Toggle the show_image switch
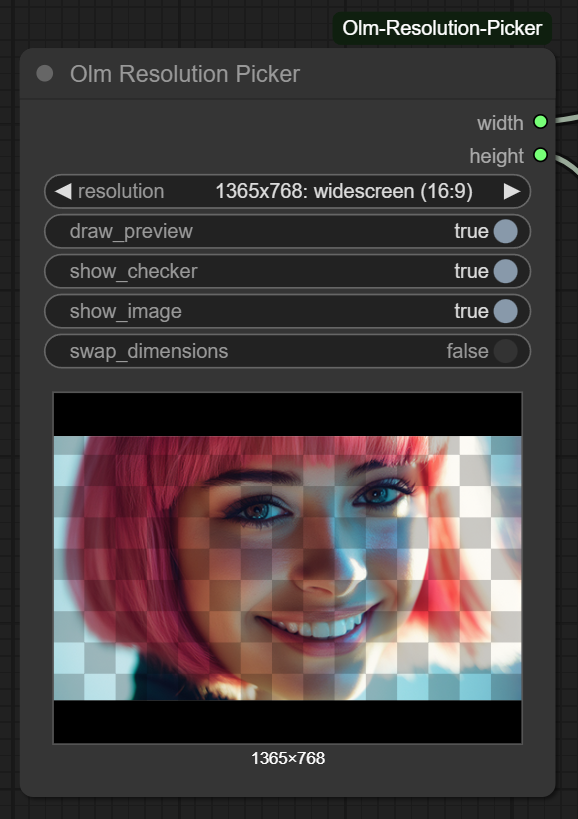 [505, 311]
